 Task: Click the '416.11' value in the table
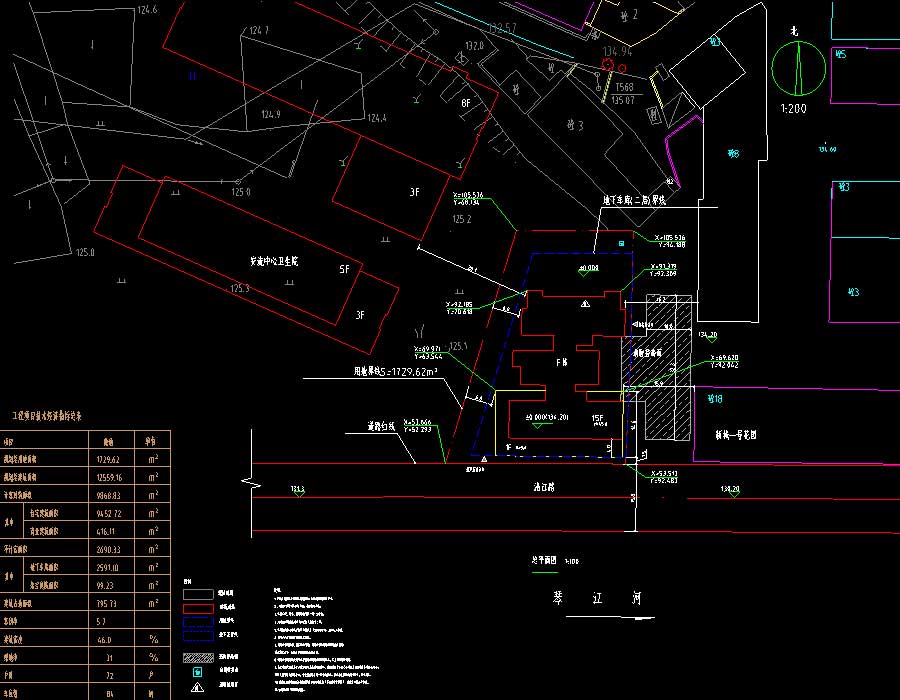pyautogui.click(x=106, y=531)
